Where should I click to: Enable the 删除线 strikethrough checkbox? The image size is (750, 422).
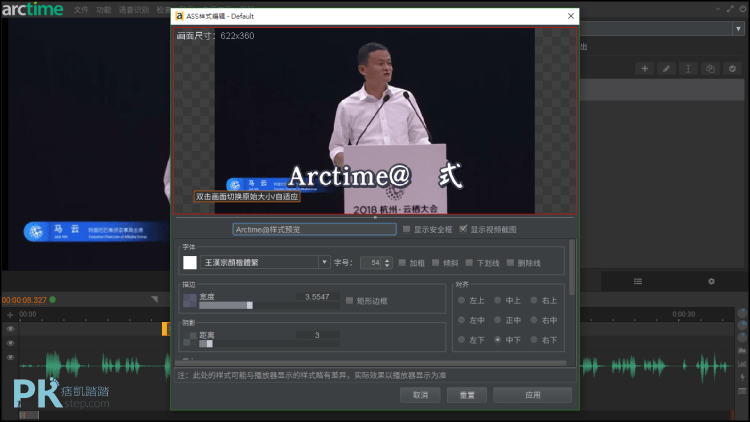pos(510,263)
